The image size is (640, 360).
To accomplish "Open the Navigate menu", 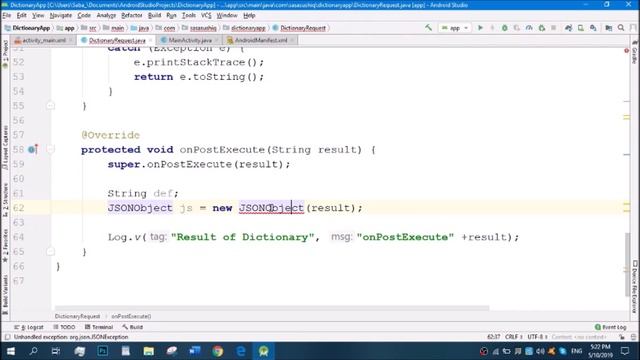I will 60,16.
